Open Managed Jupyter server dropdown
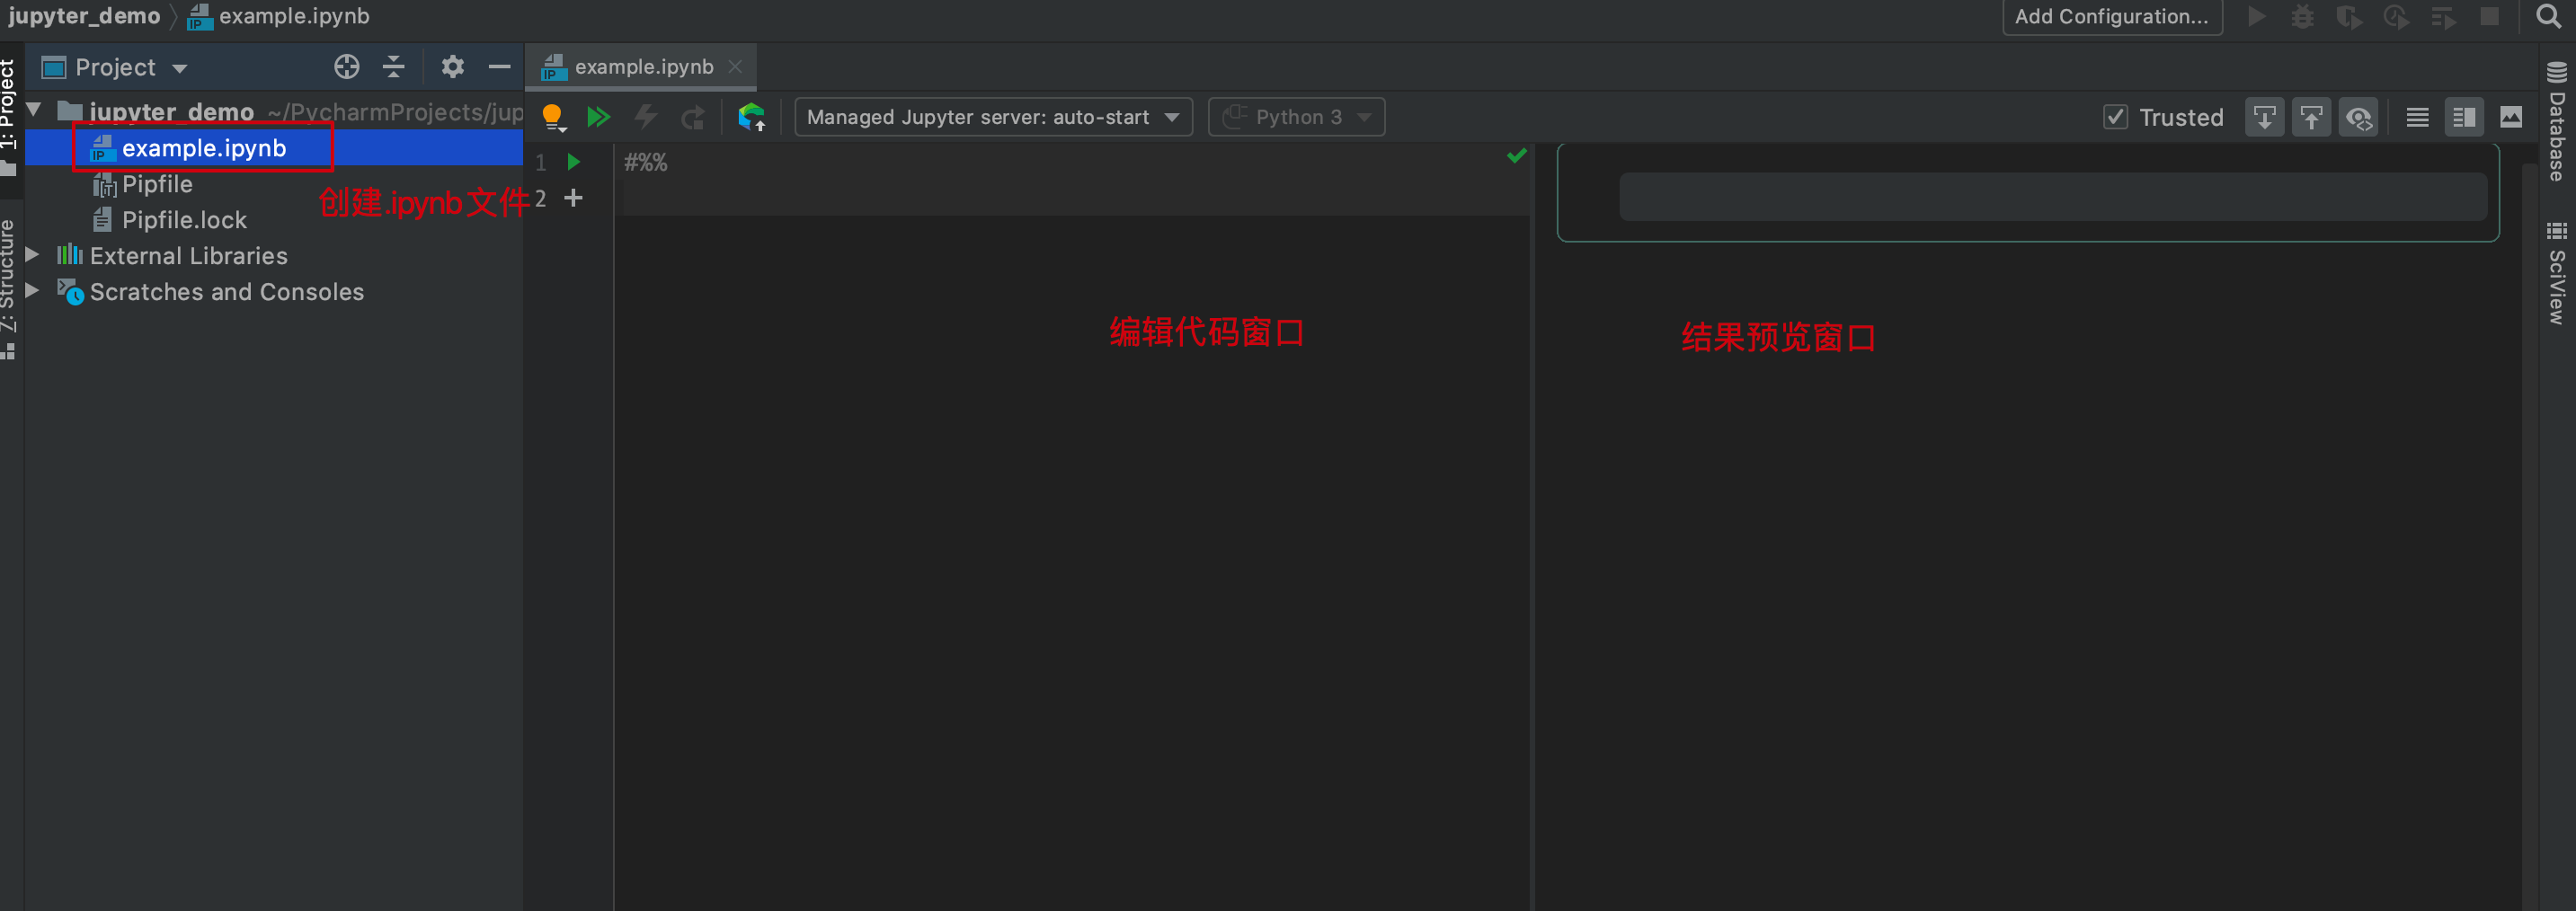The height and width of the screenshot is (911, 2576). point(993,117)
